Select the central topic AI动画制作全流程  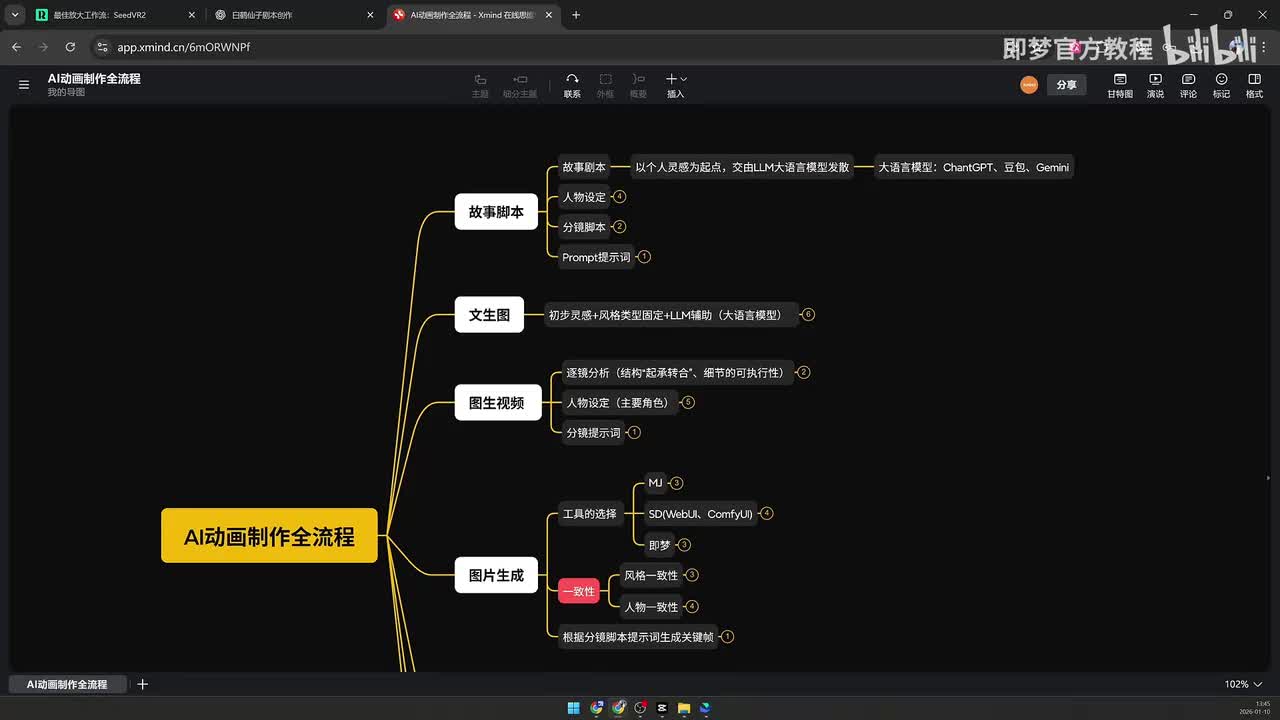(269, 536)
